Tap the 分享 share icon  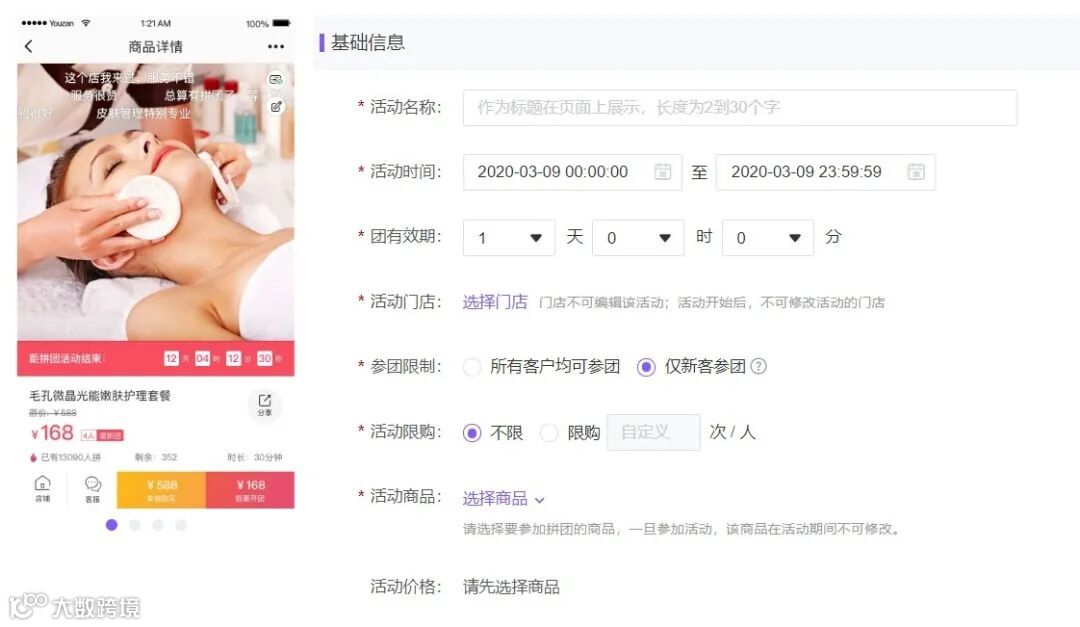[x=264, y=404]
